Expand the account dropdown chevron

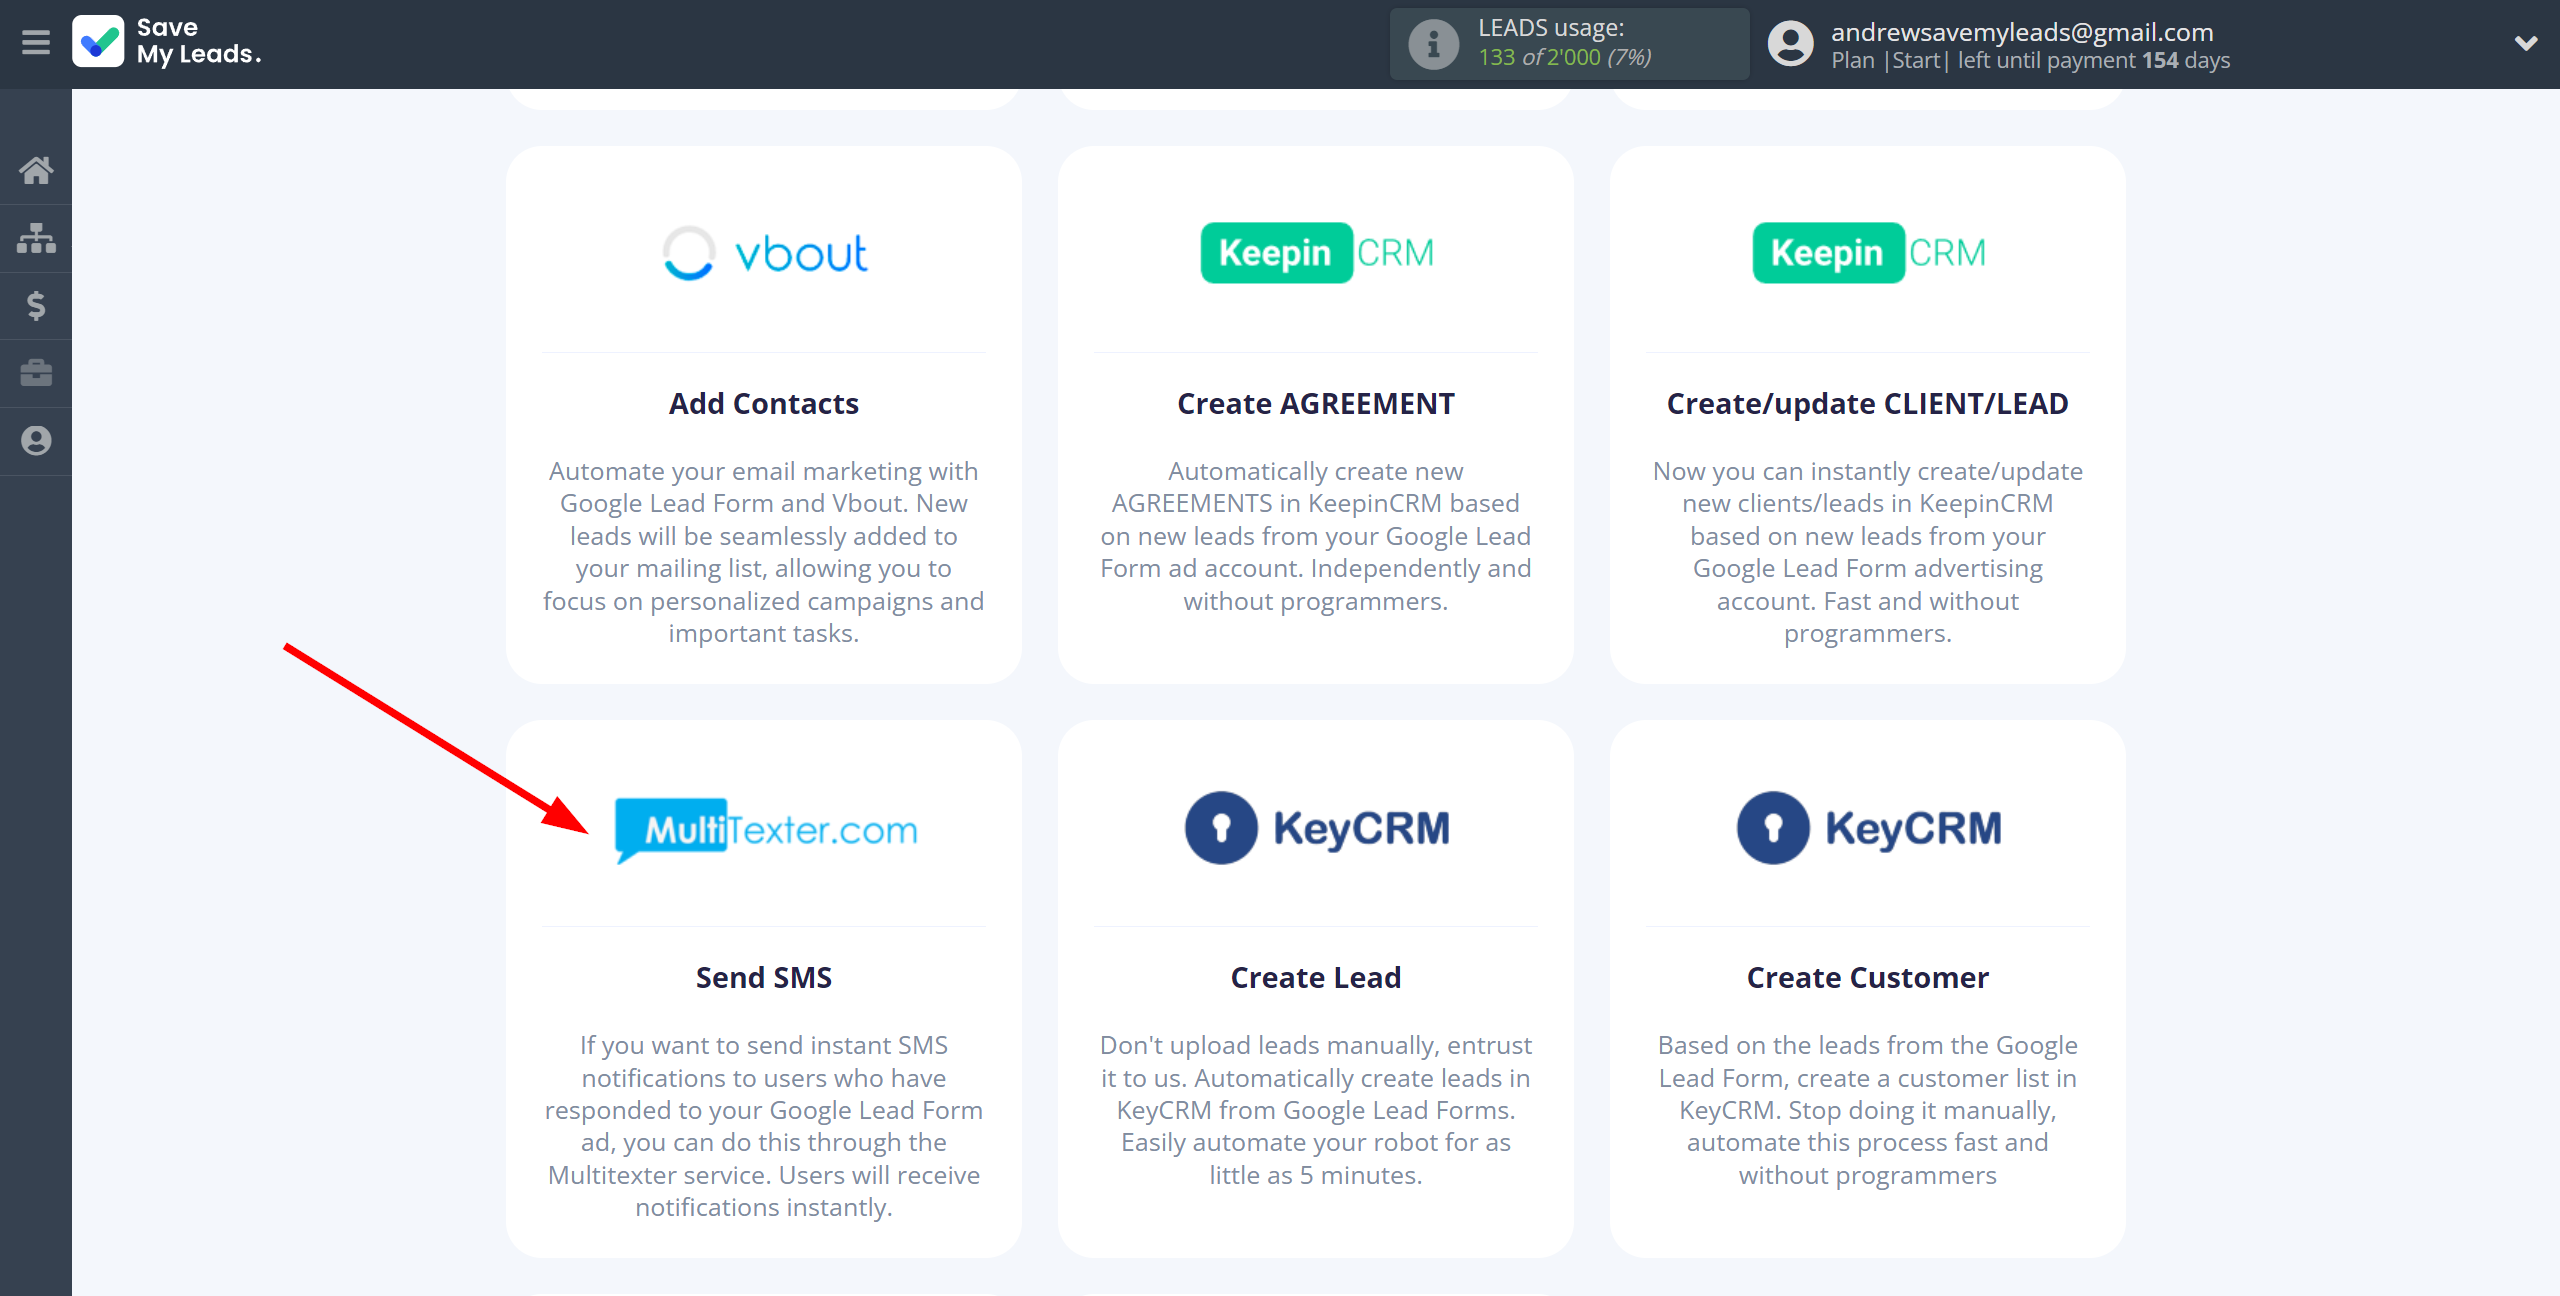click(2526, 43)
